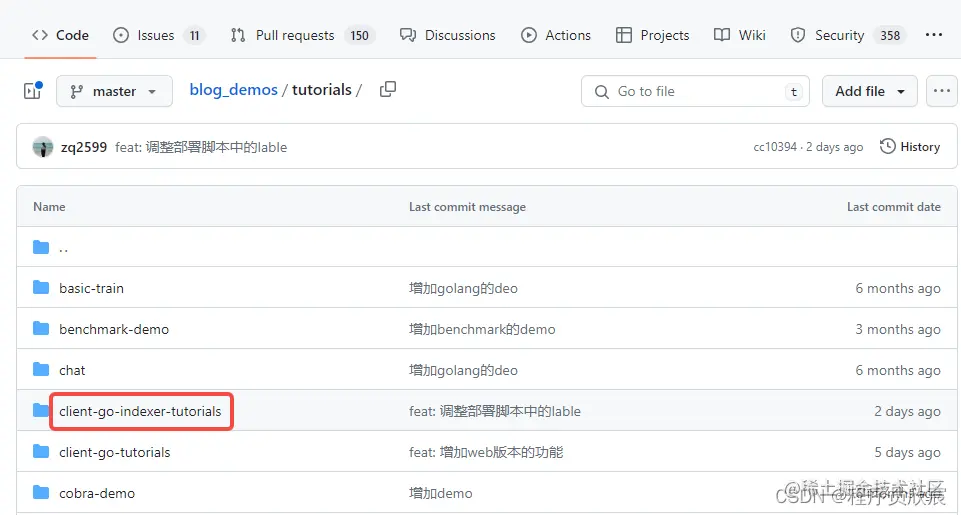Image resolution: width=961 pixels, height=515 pixels.
Task: Open zq2599 user profile link
Action: coord(84,147)
